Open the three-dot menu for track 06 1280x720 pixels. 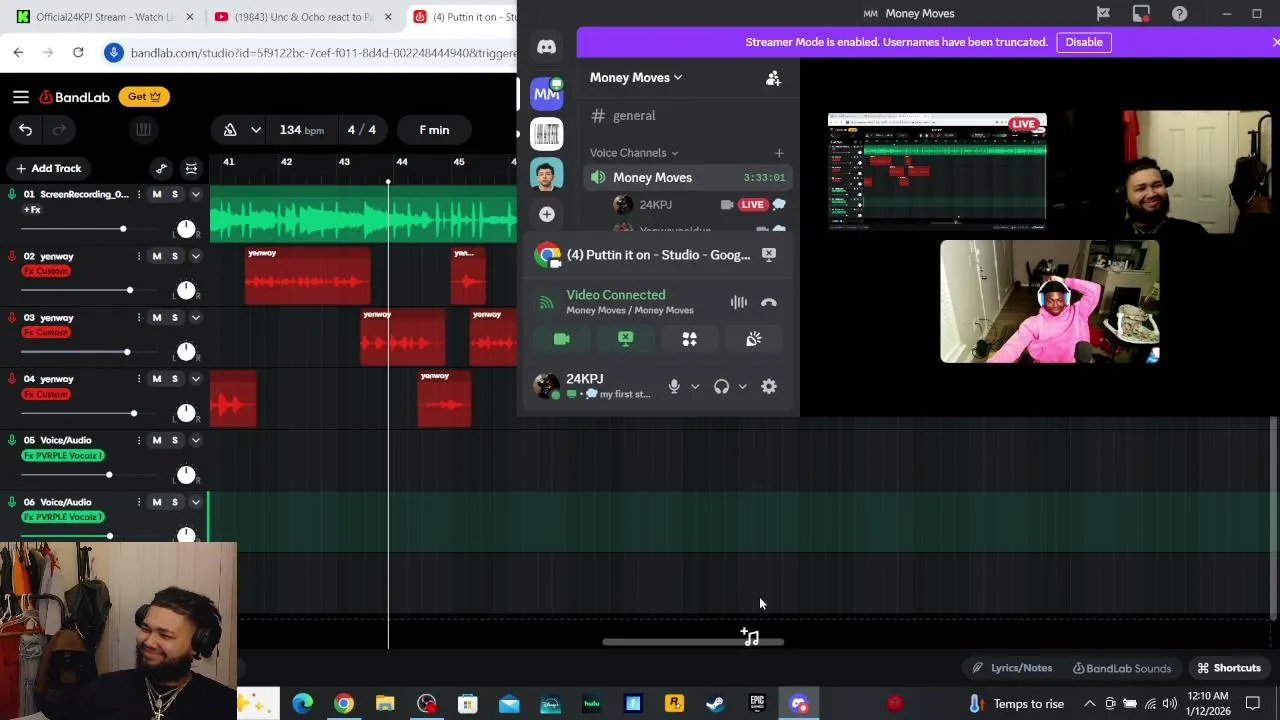coord(139,502)
